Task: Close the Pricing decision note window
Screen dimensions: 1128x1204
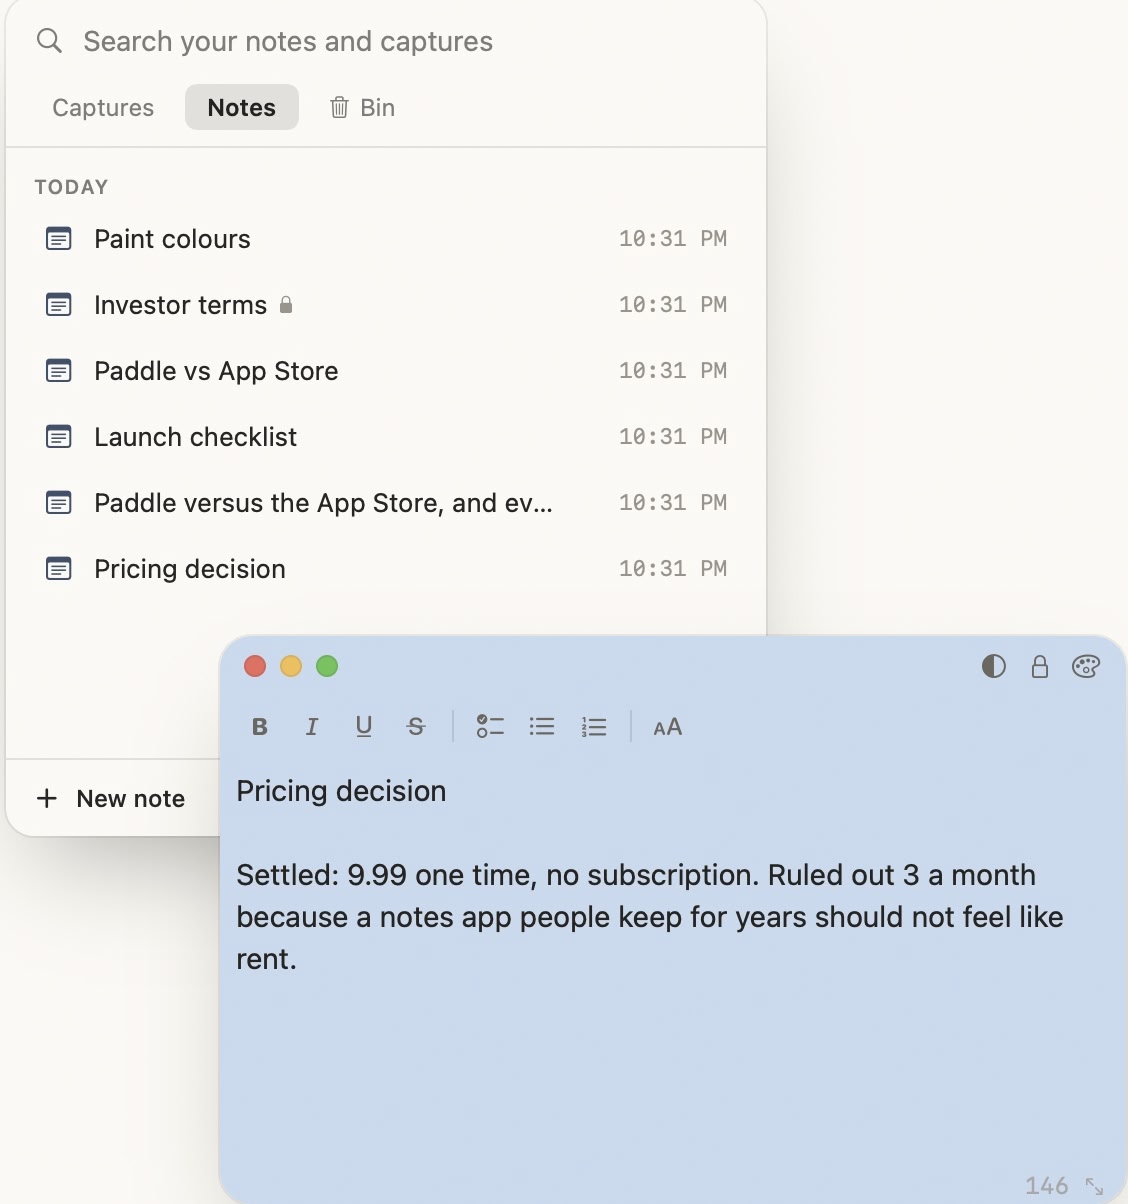Action: (255, 666)
